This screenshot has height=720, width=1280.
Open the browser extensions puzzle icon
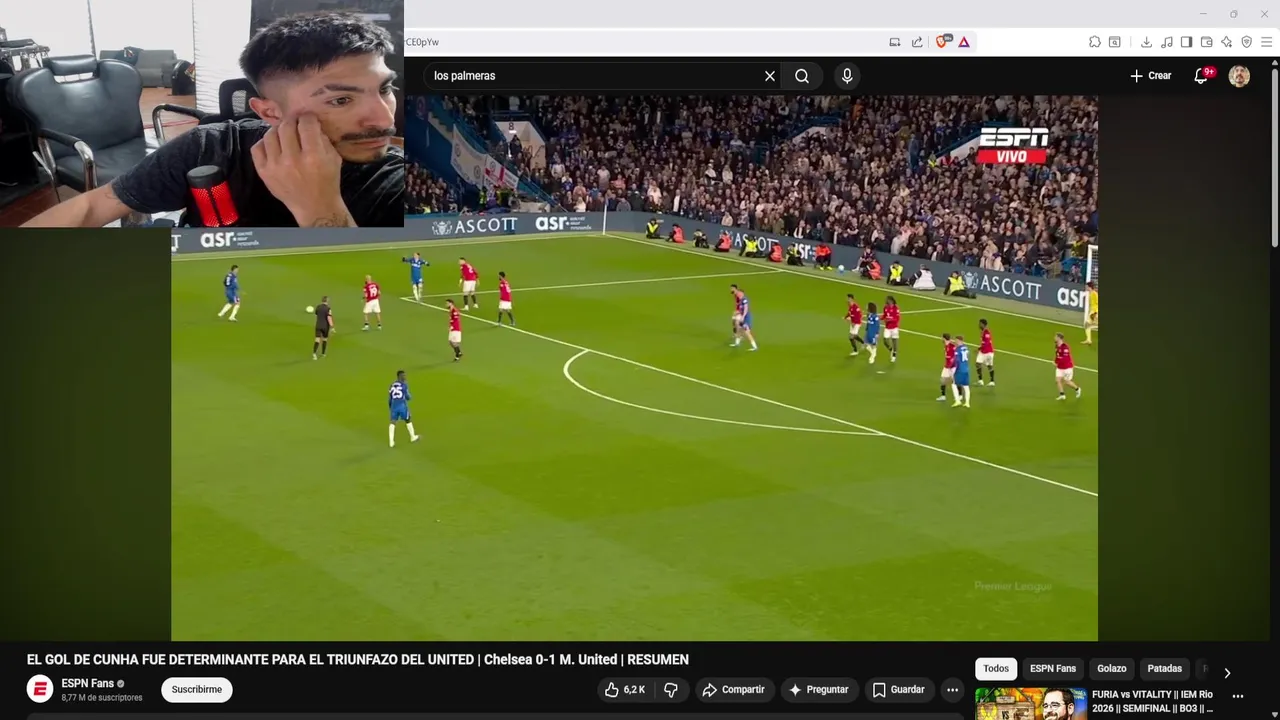tap(1095, 42)
